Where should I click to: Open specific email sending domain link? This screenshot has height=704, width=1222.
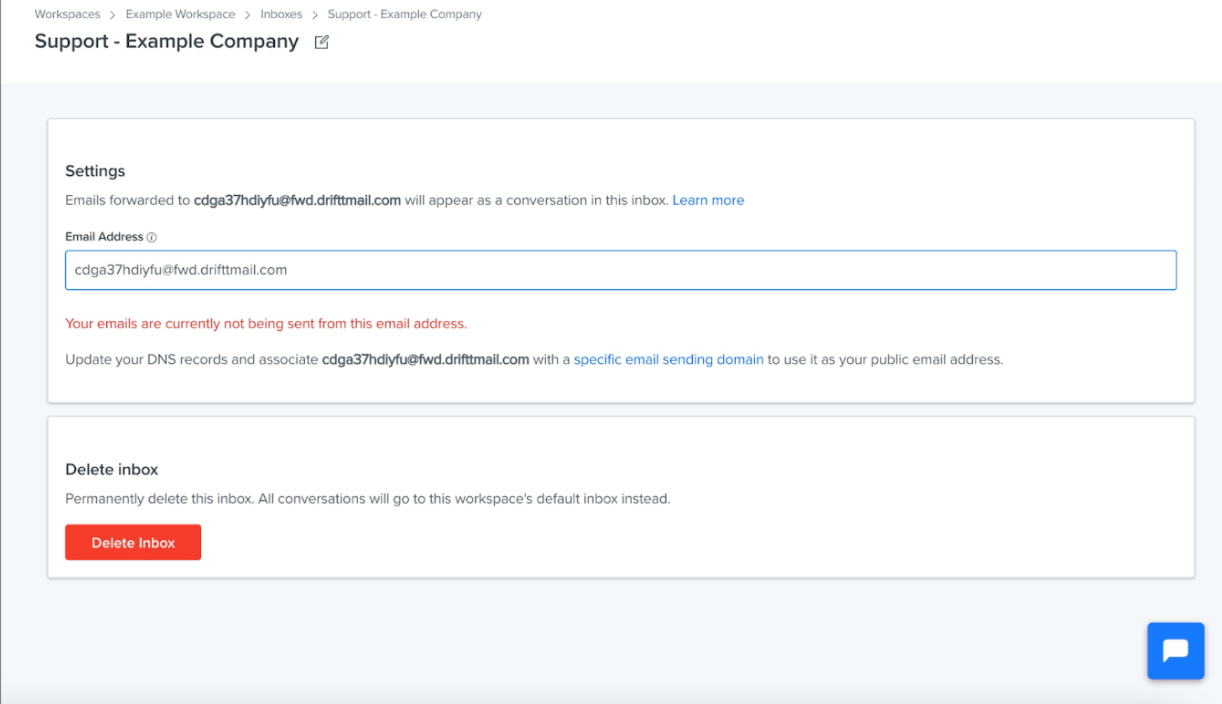669,359
